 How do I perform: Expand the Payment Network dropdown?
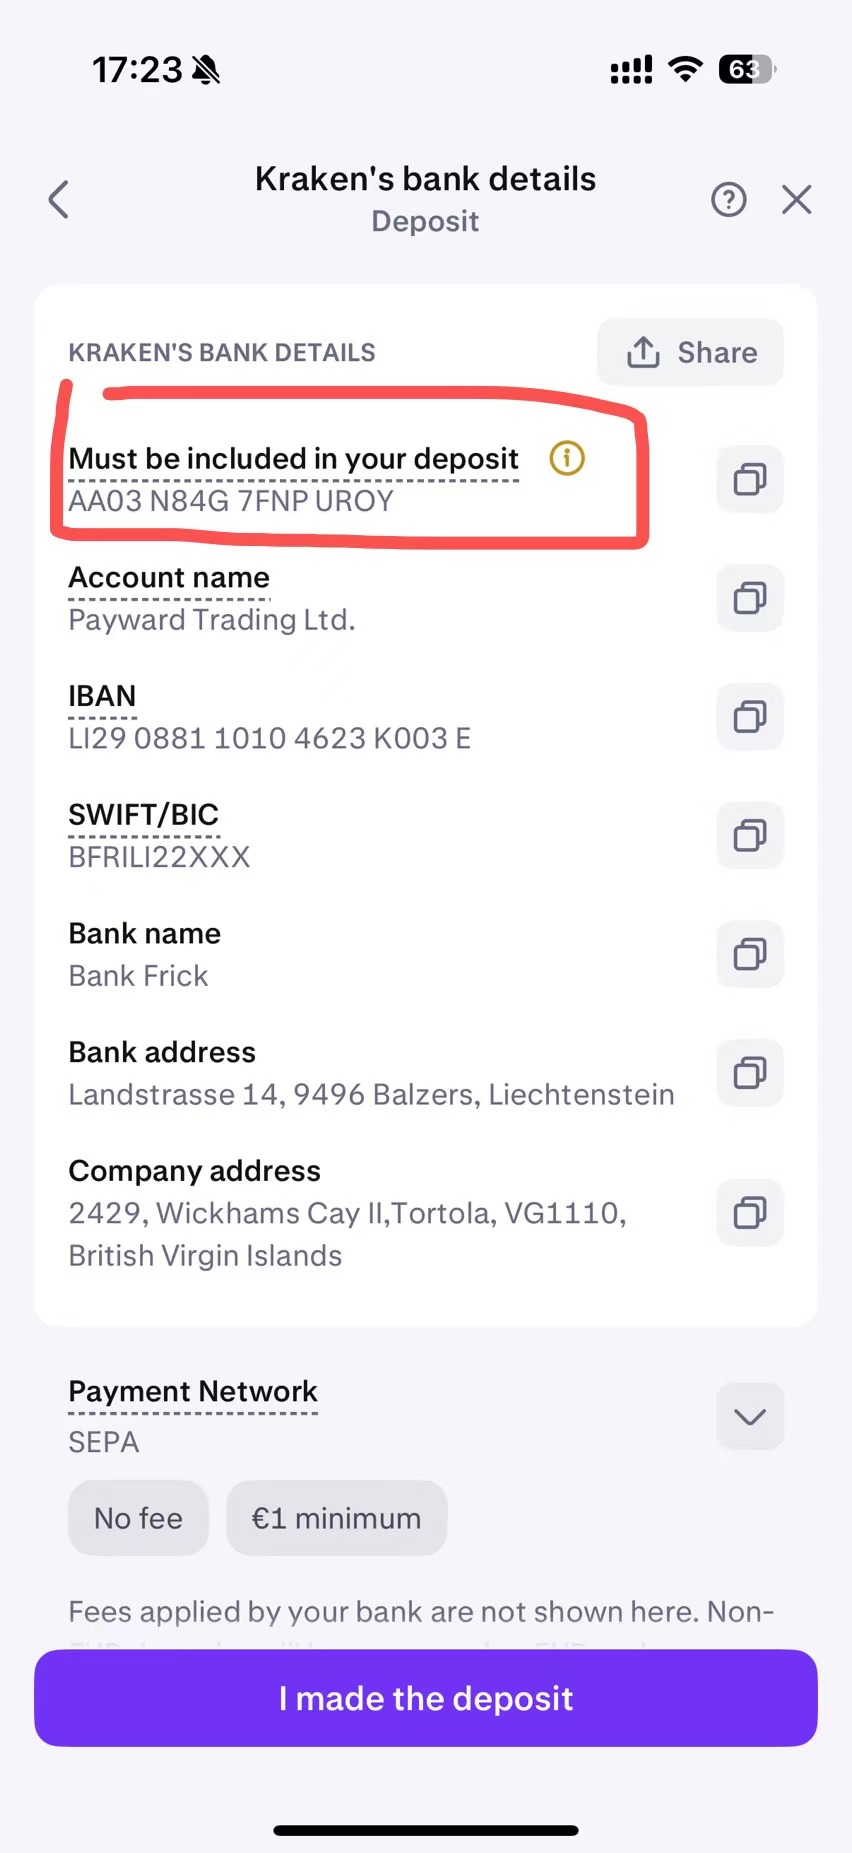[x=750, y=1416]
